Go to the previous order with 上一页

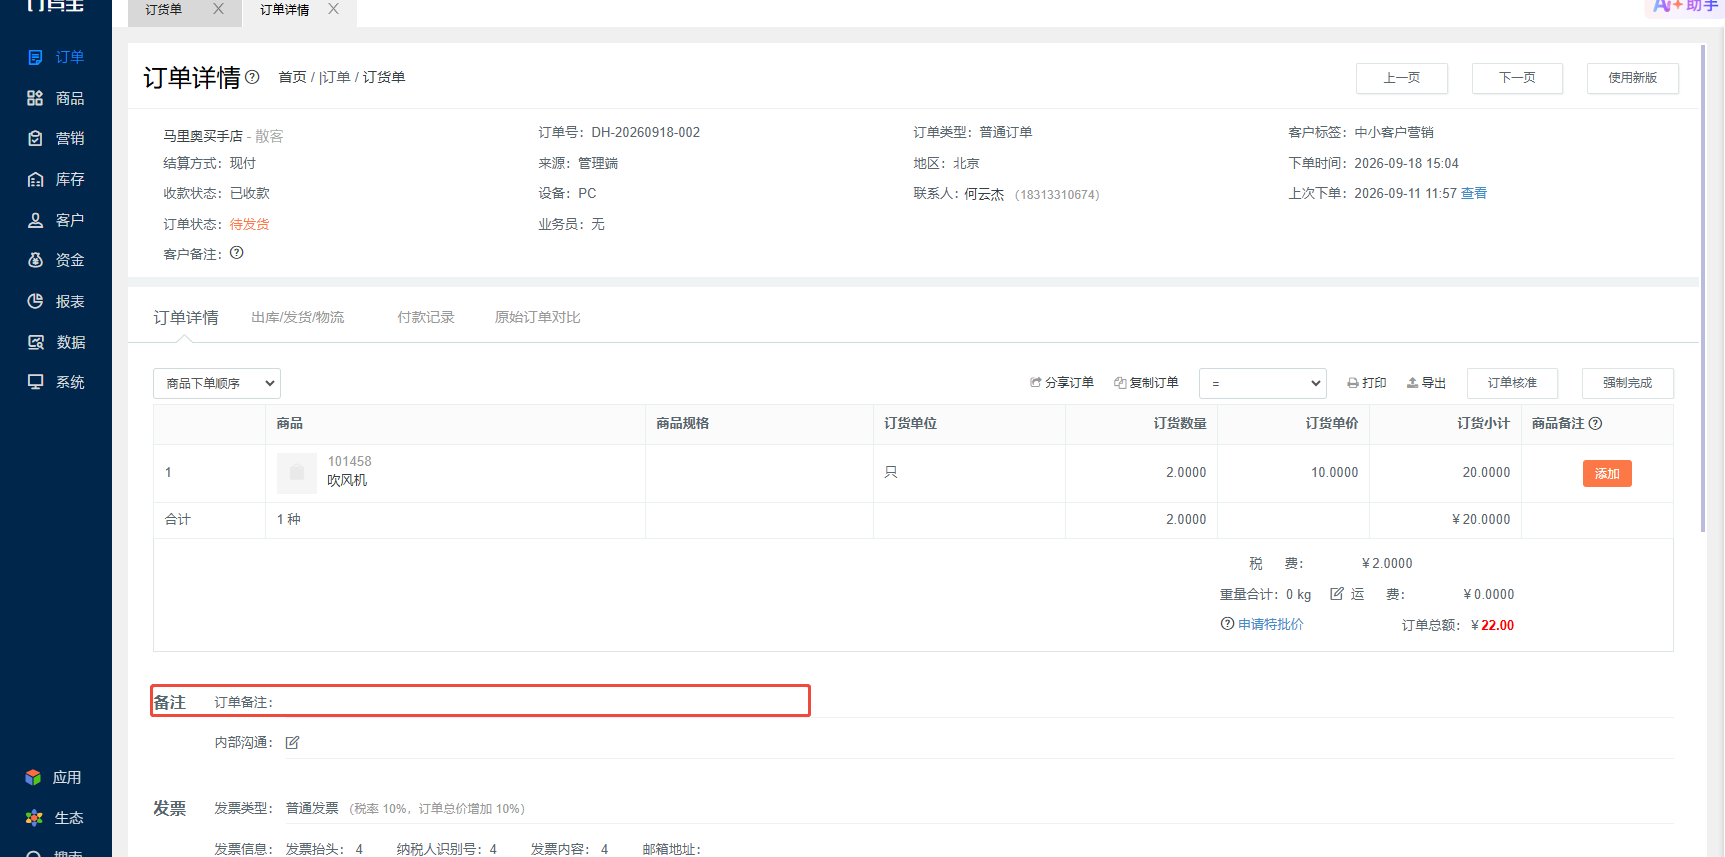1402,78
